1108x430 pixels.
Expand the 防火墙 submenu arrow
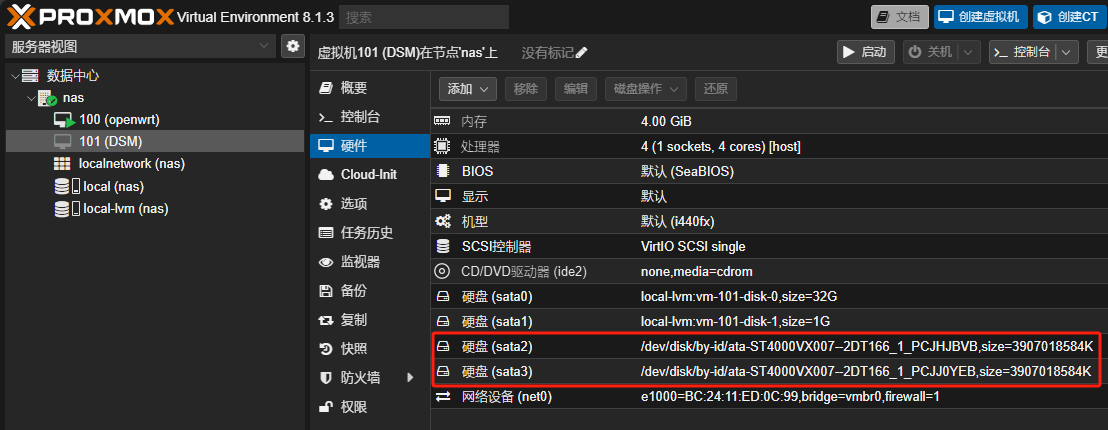coord(411,378)
